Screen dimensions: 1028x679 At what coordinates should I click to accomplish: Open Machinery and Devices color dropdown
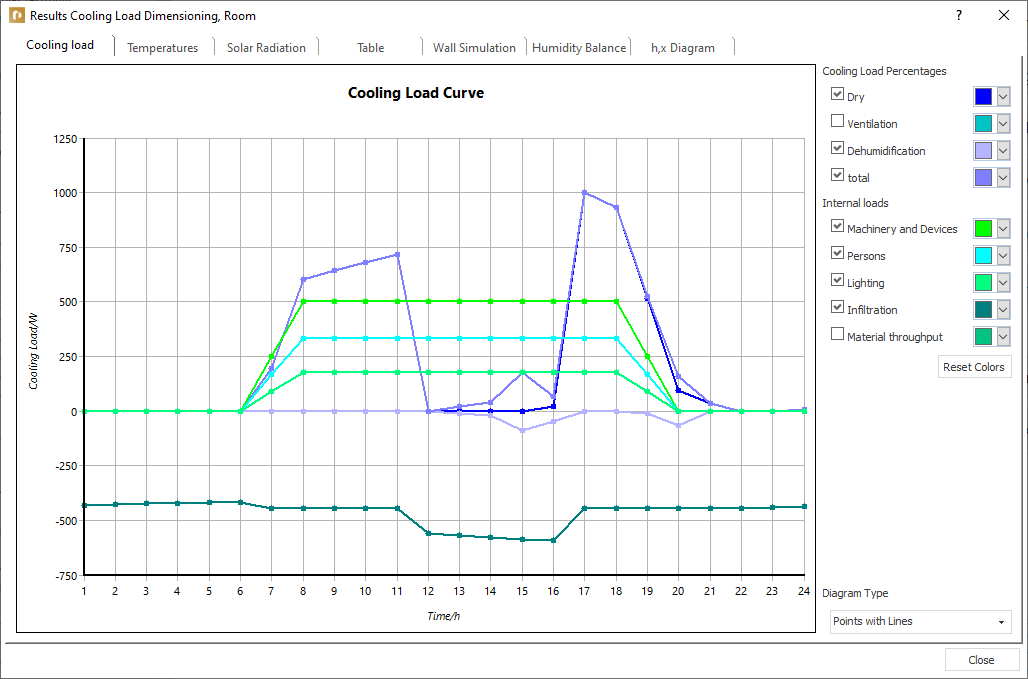(x=1003, y=229)
